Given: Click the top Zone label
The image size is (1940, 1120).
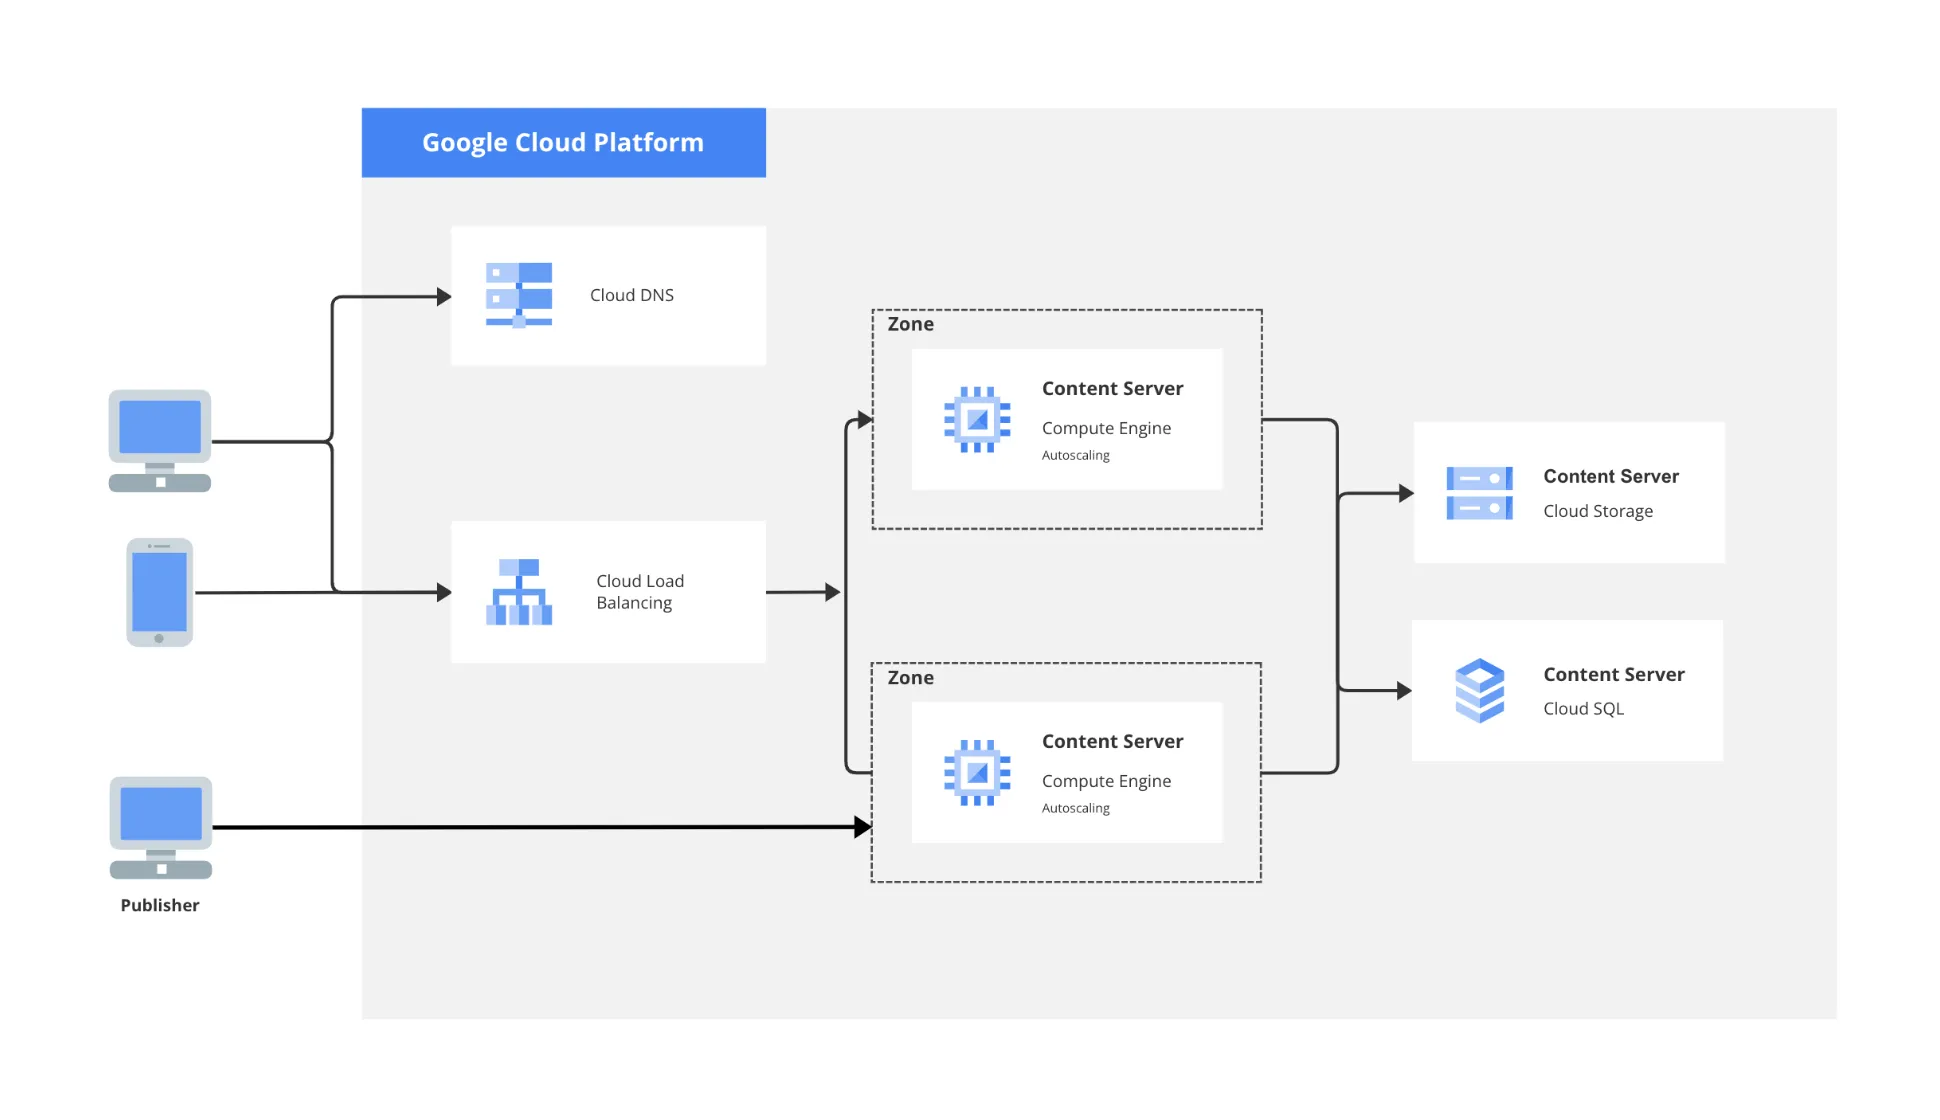Looking at the screenshot, I should (910, 324).
